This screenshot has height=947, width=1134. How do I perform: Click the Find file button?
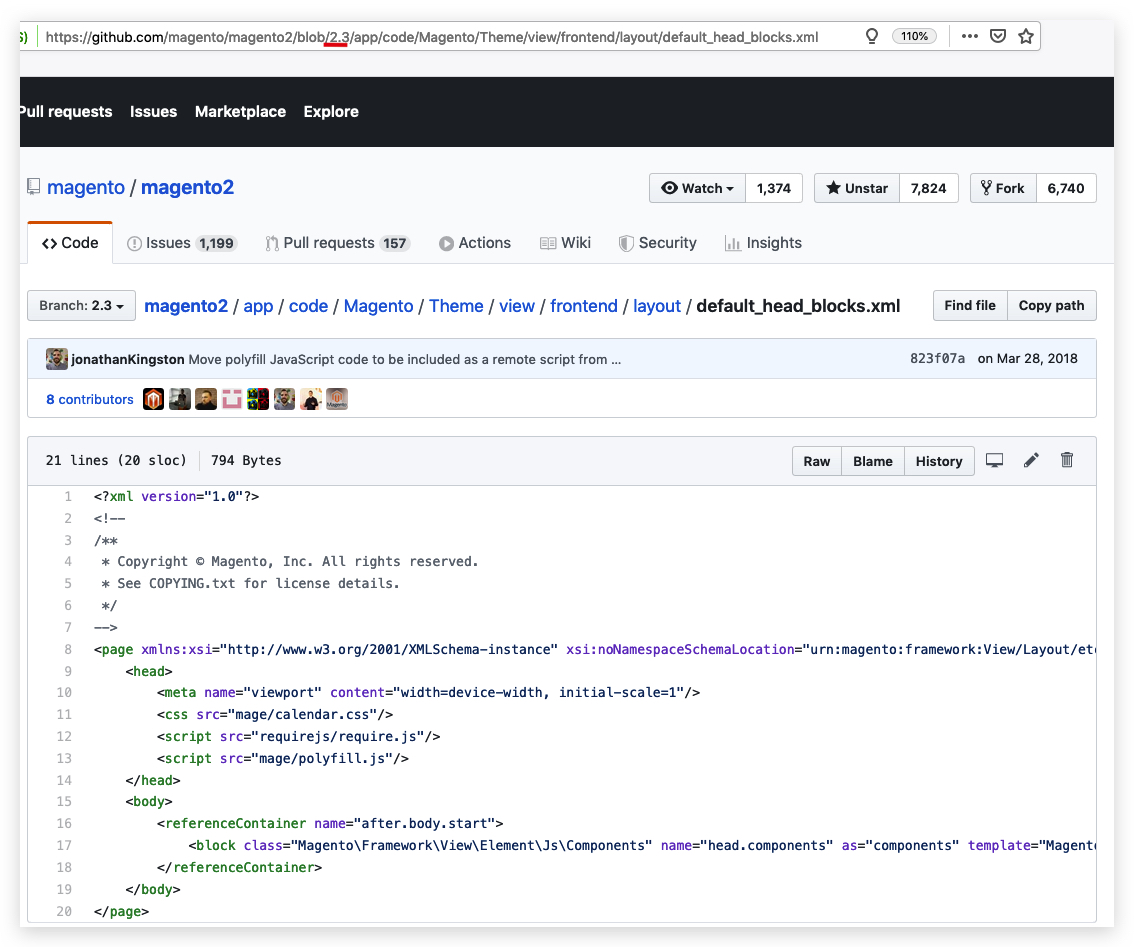point(970,305)
